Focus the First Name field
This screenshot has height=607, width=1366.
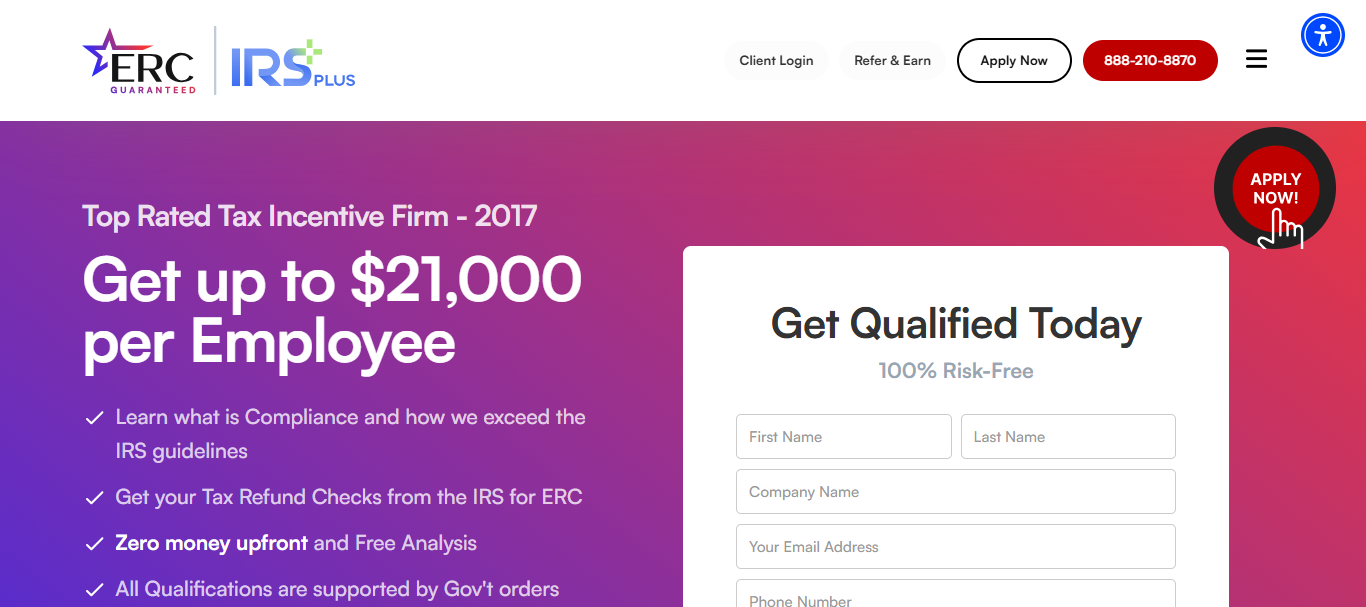pyautogui.click(x=844, y=437)
